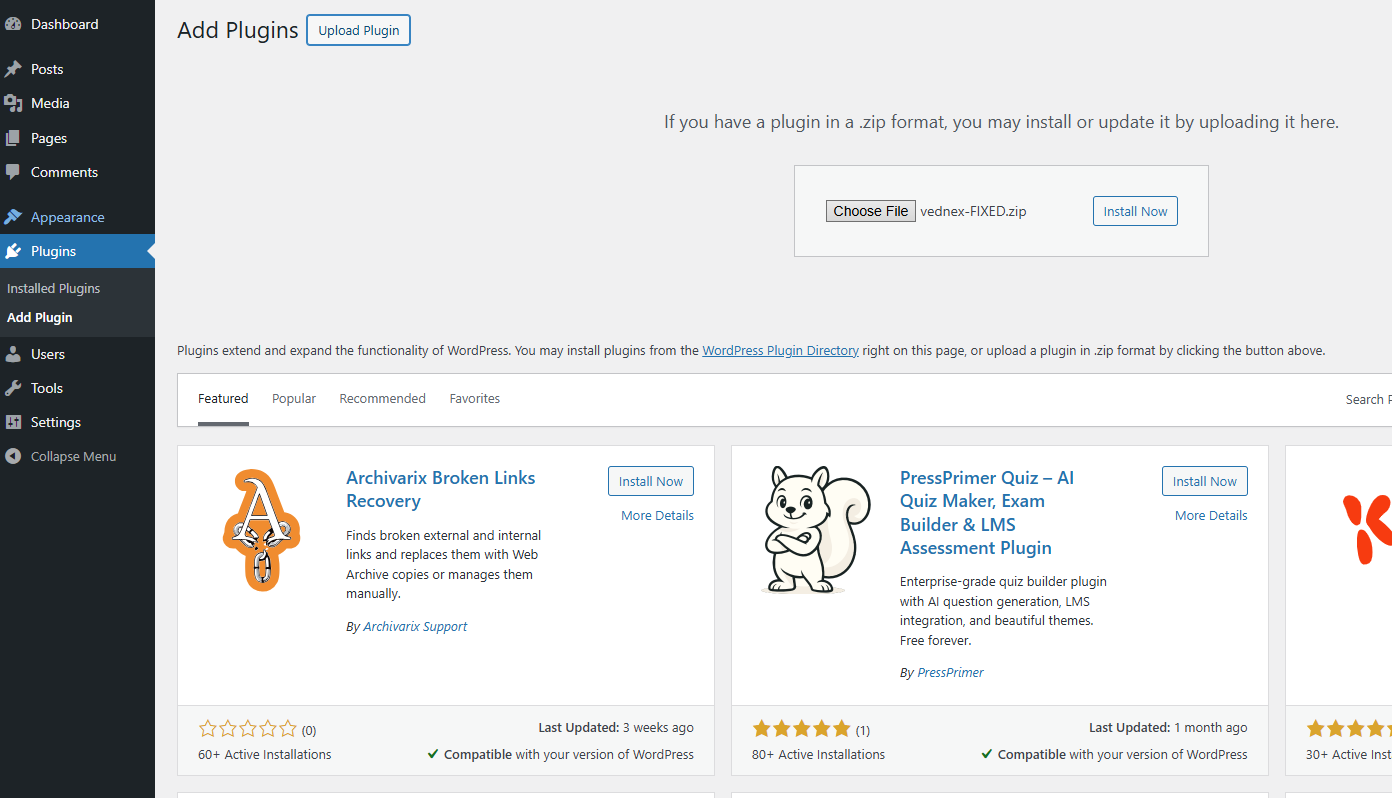Open the Users menu
This screenshot has height=798, width=1392.
(77, 354)
